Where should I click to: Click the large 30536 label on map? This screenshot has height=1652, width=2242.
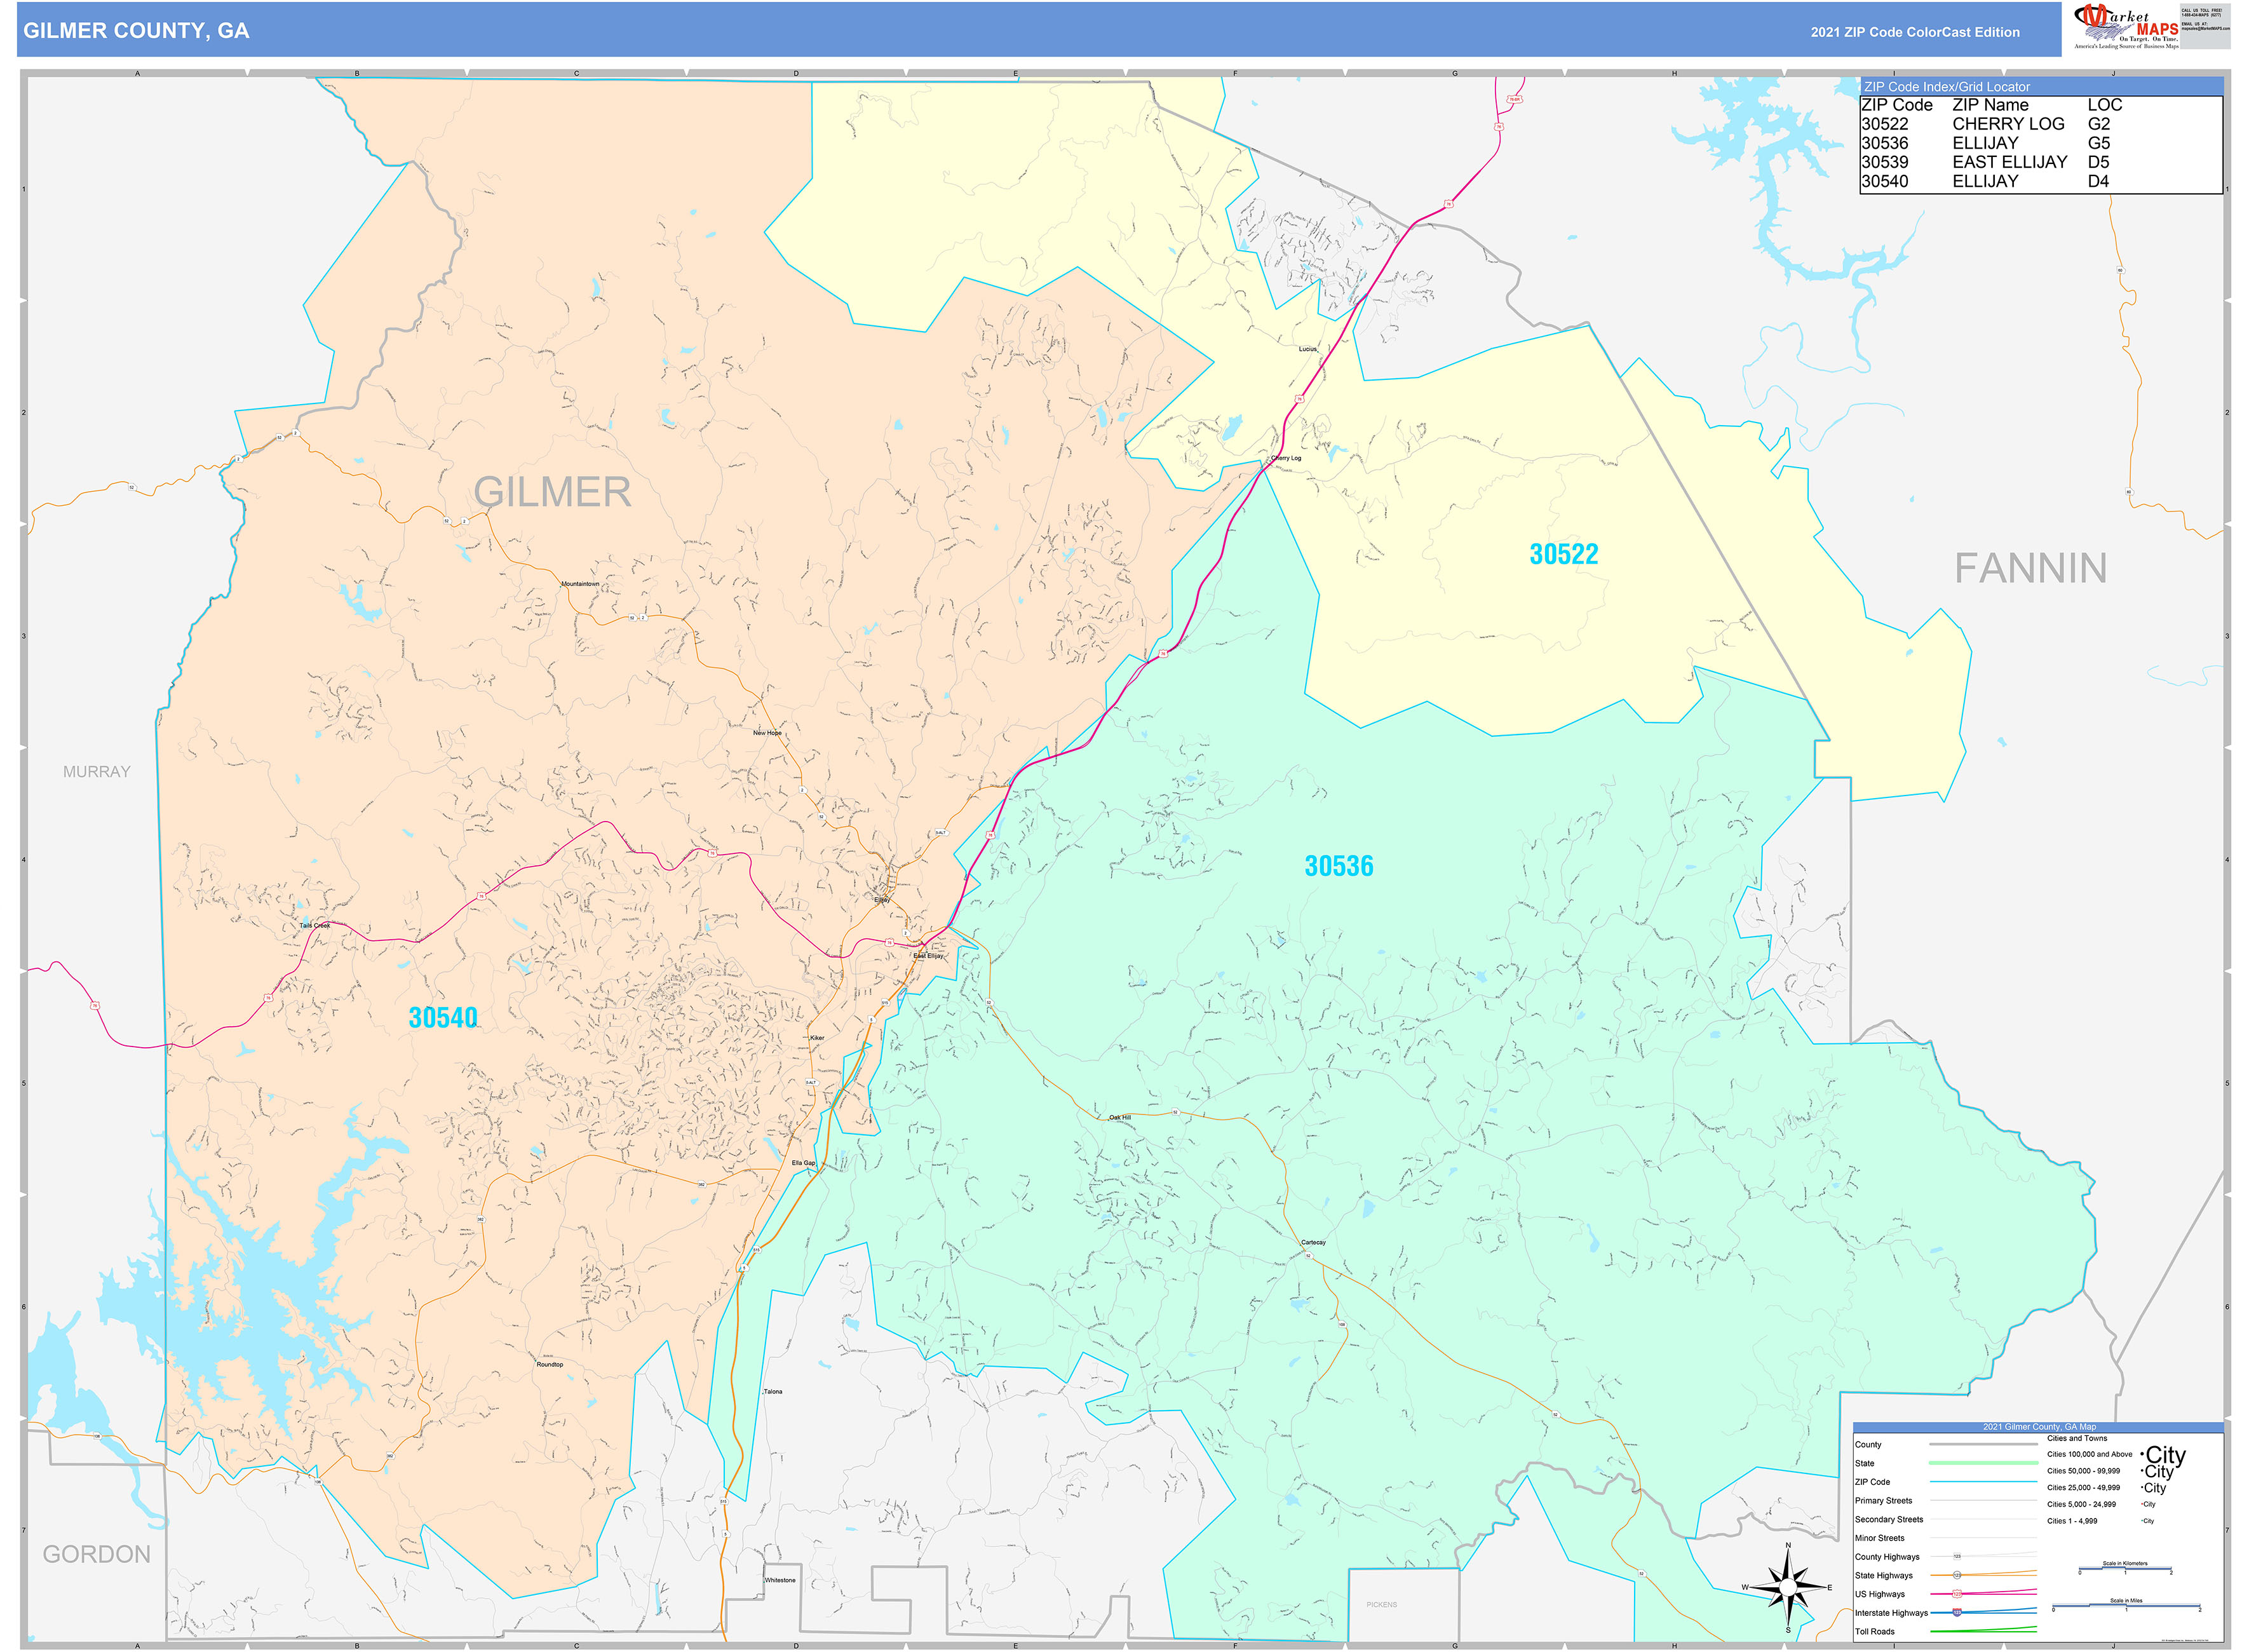1338,866
